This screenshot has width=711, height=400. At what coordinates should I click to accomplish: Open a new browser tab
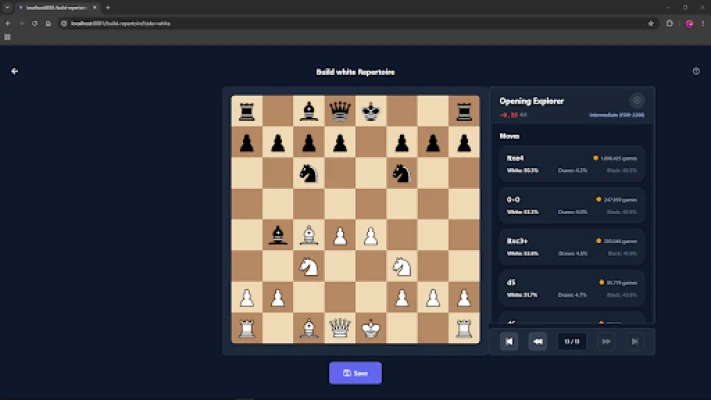tap(108, 7)
